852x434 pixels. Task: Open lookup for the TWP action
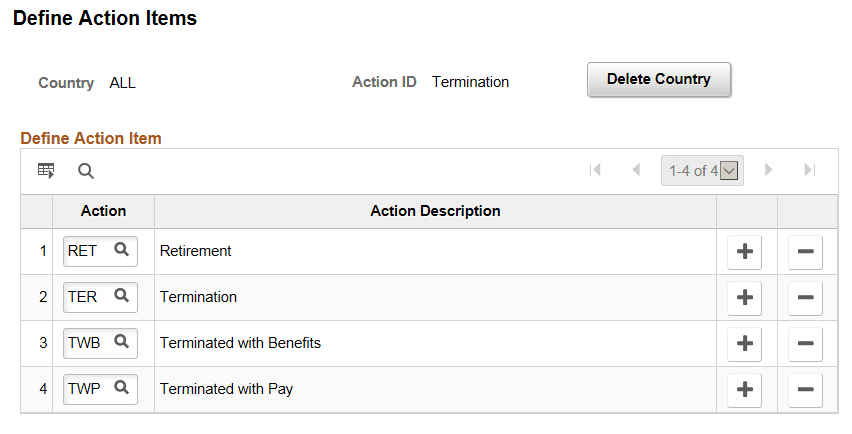pyautogui.click(x=121, y=389)
